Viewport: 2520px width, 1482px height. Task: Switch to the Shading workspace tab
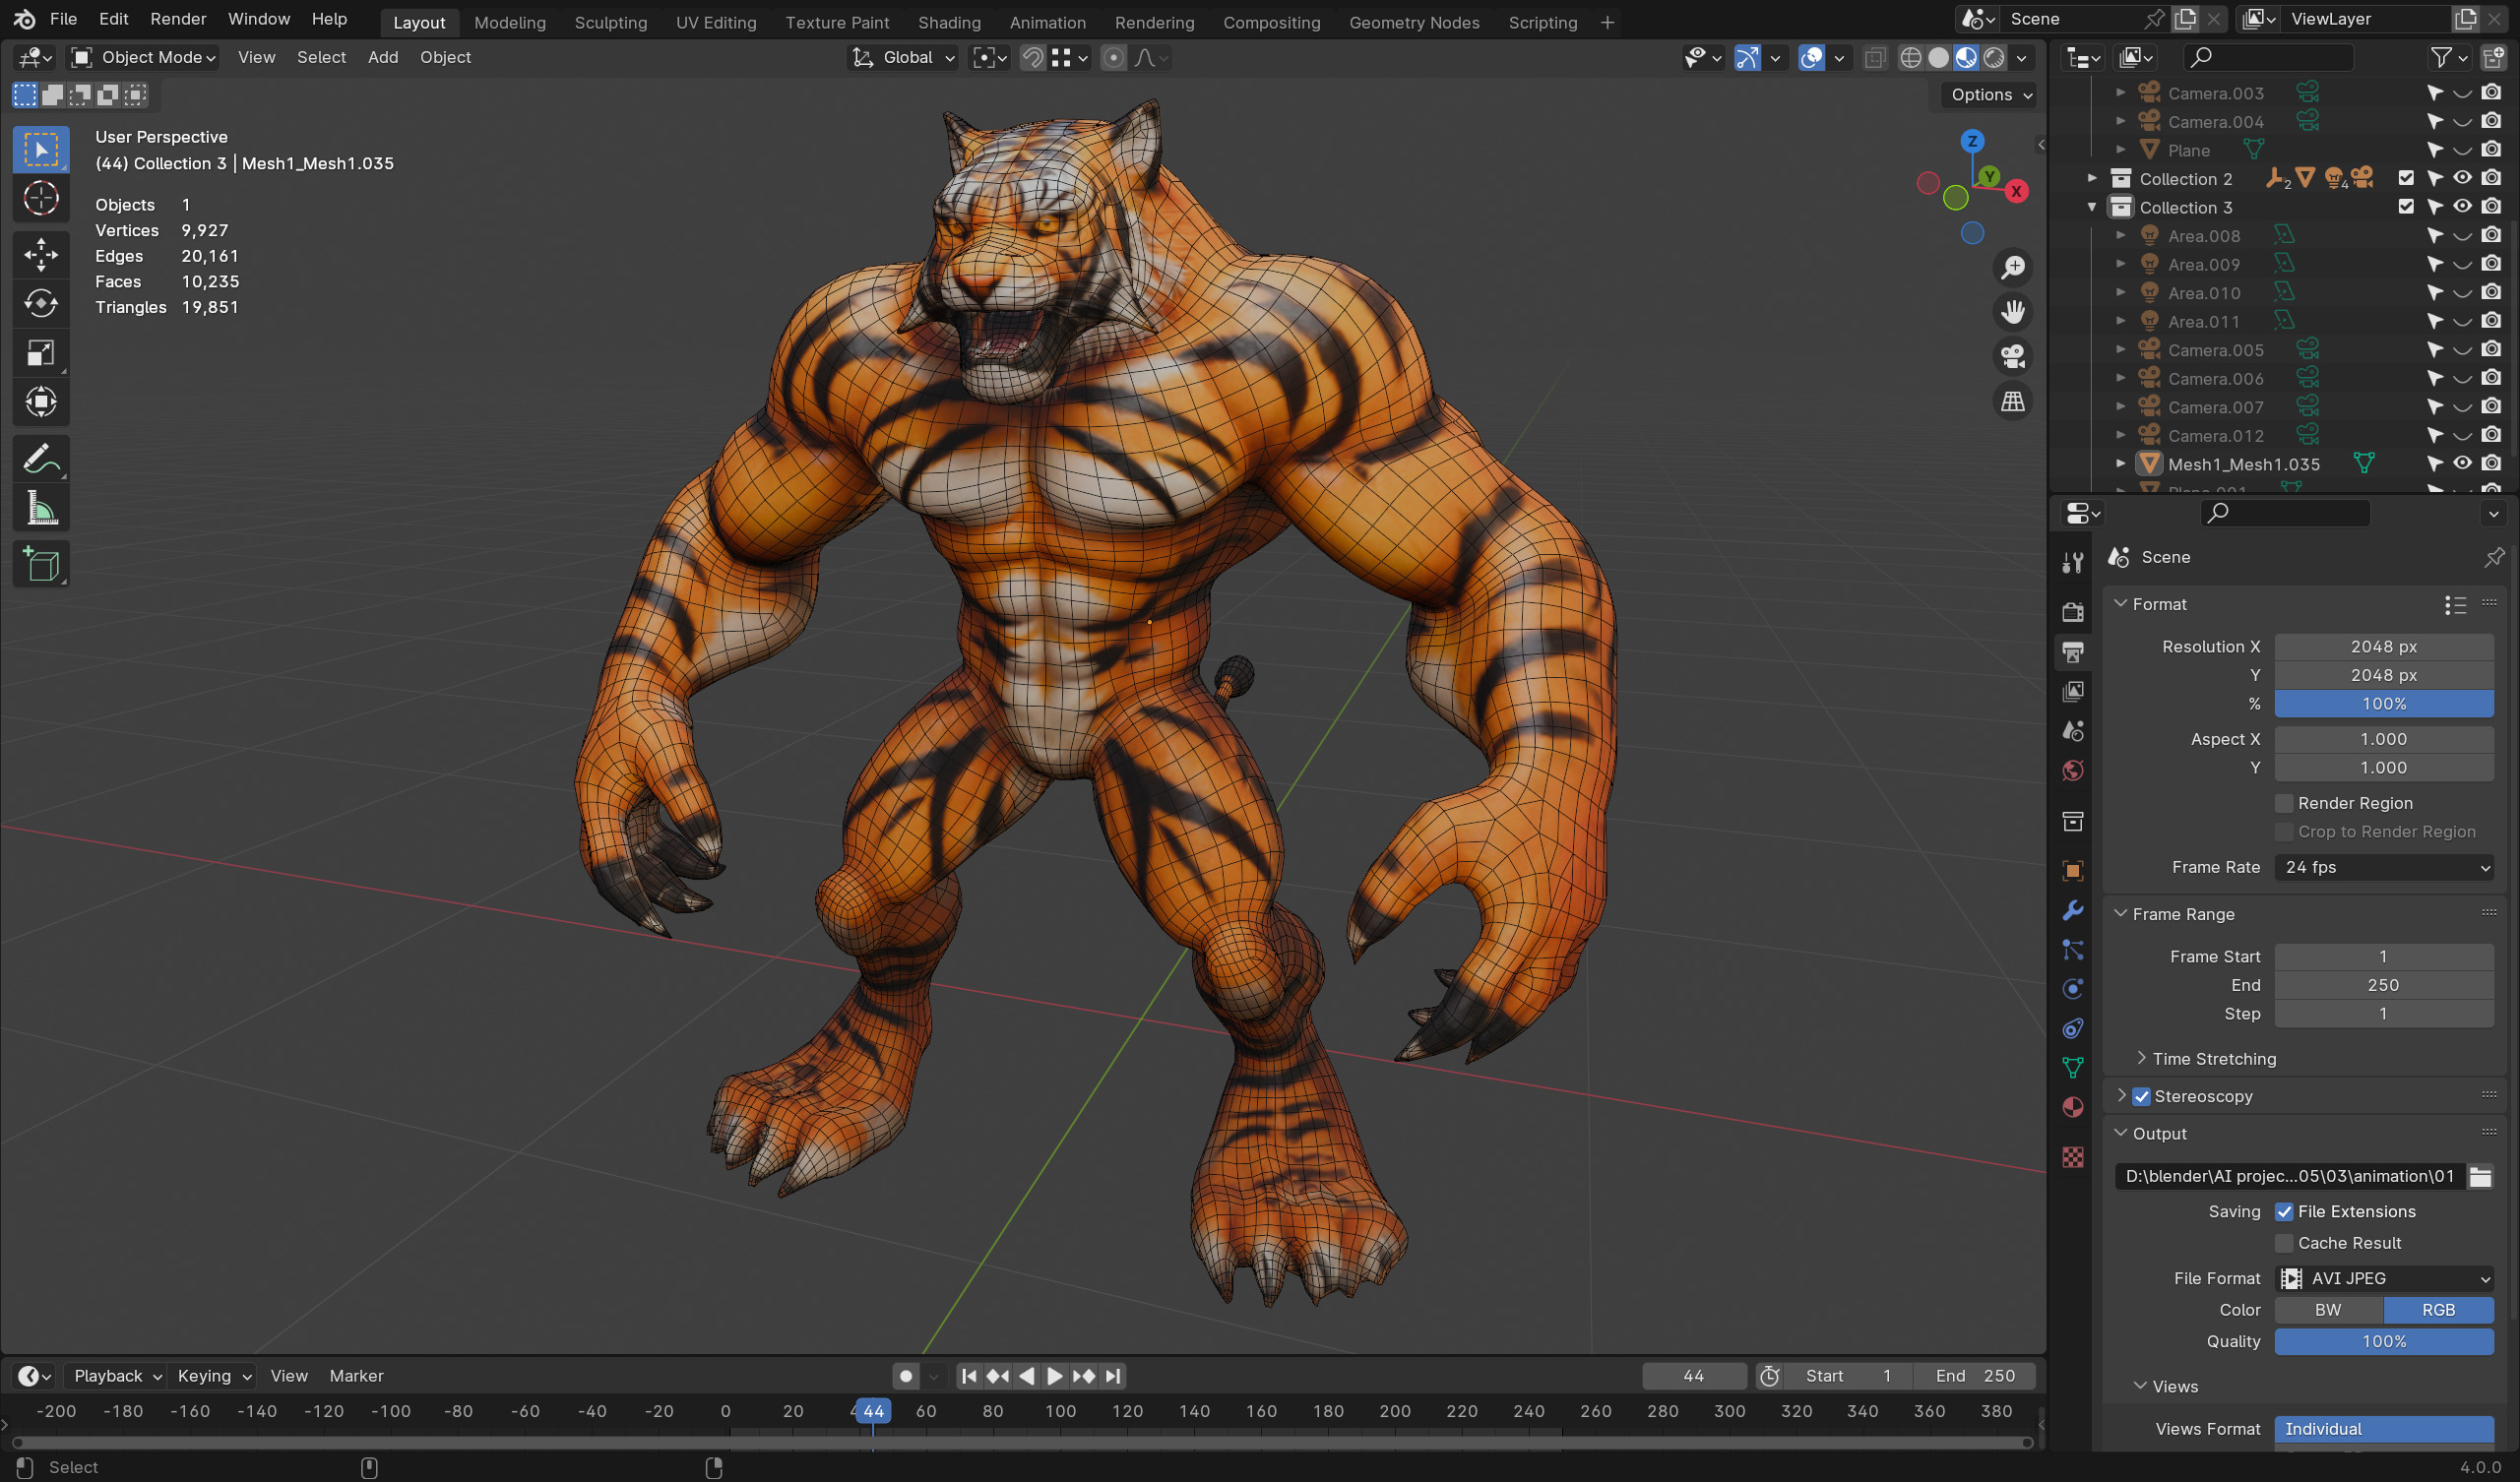tap(949, 22)
